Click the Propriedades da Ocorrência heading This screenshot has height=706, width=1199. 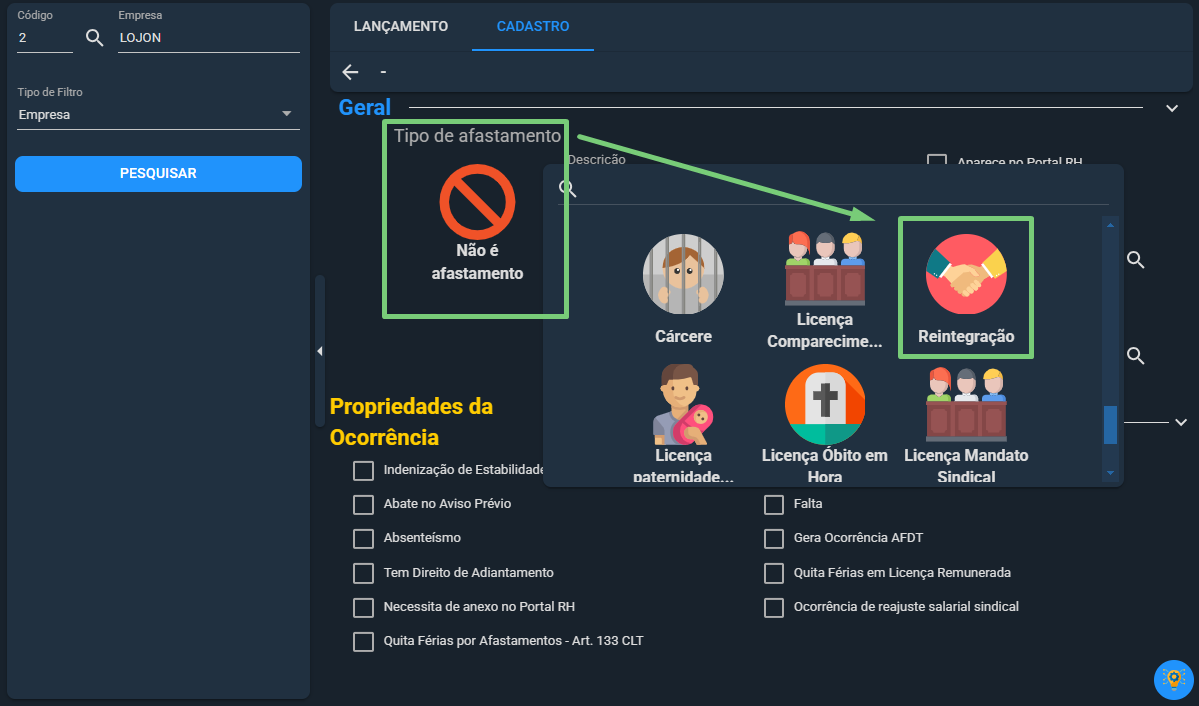coord(411,421)
